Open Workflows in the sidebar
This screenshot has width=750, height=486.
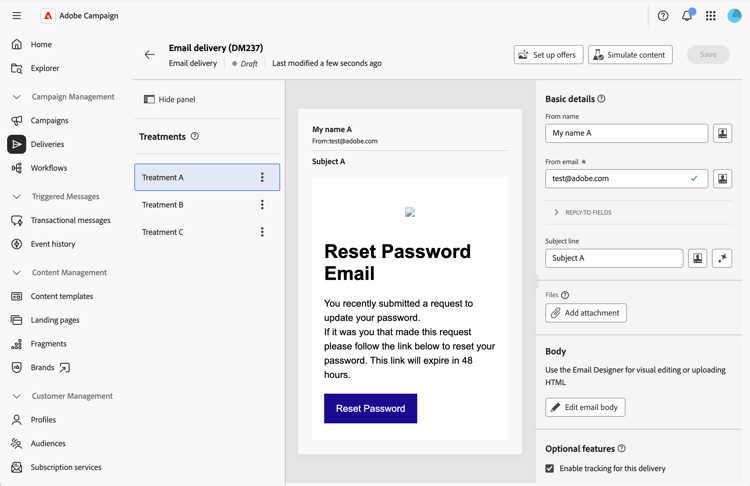click(48, 168)
